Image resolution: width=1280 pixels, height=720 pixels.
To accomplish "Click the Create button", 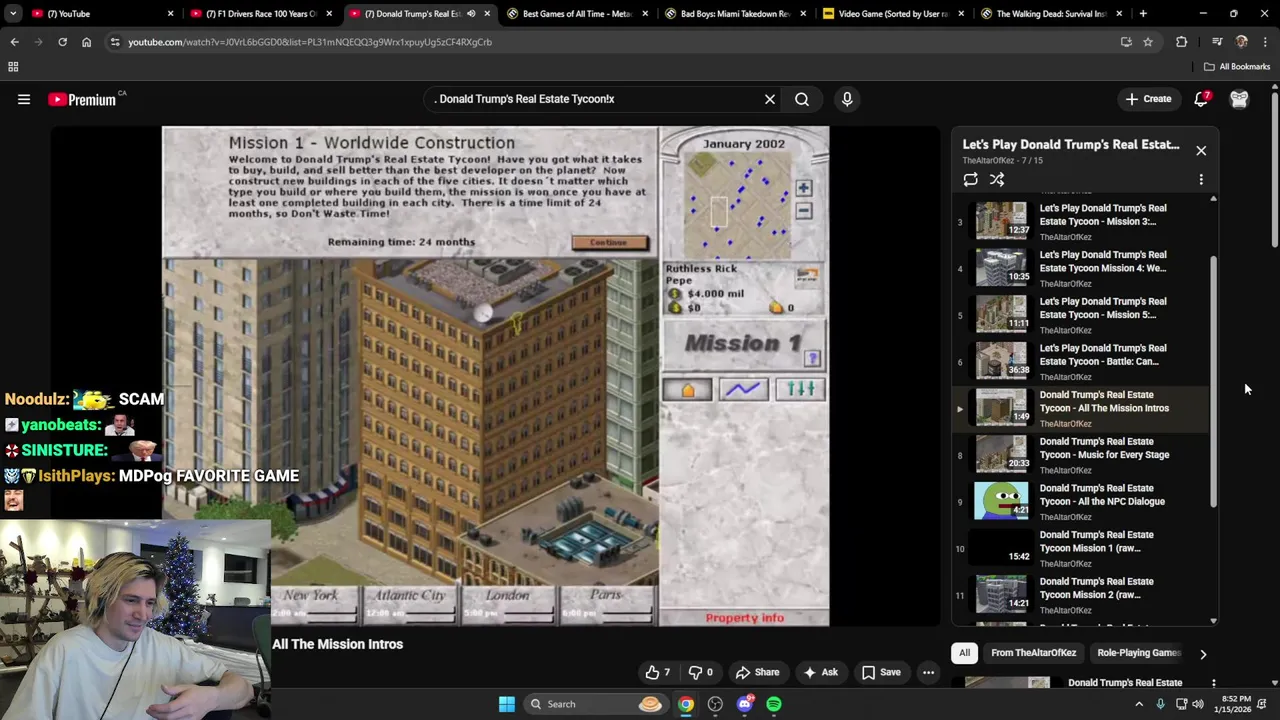I will [1148, 99].
